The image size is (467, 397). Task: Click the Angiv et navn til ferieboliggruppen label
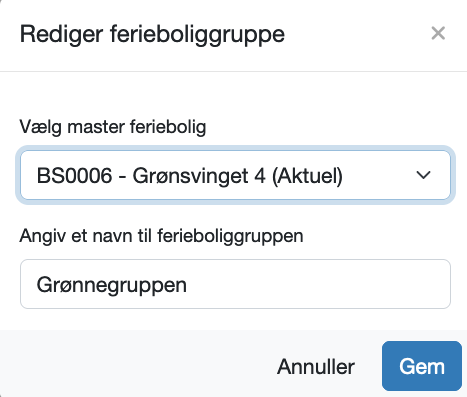[x=161, y=236]
